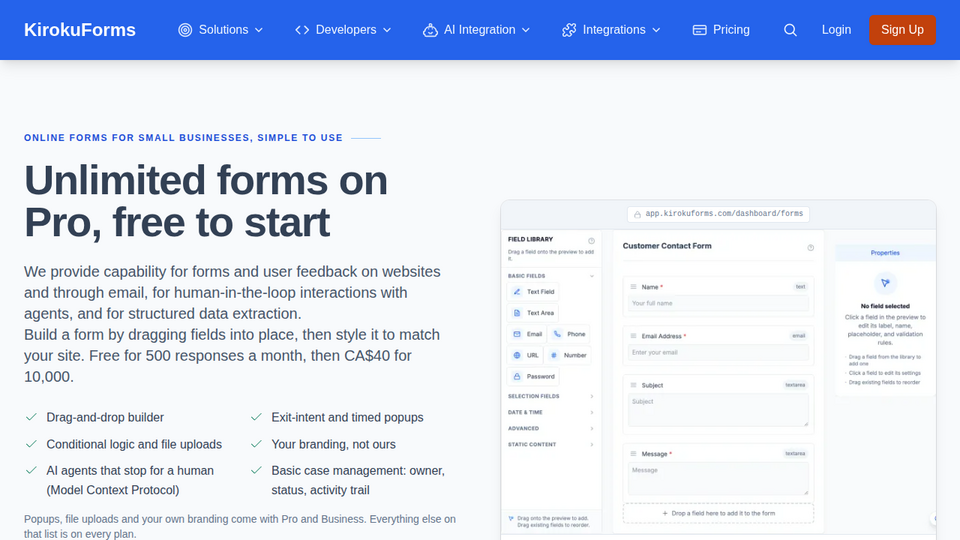Open the AI Integration menu label
Viewport: 960px width, 540px height.
479,30
